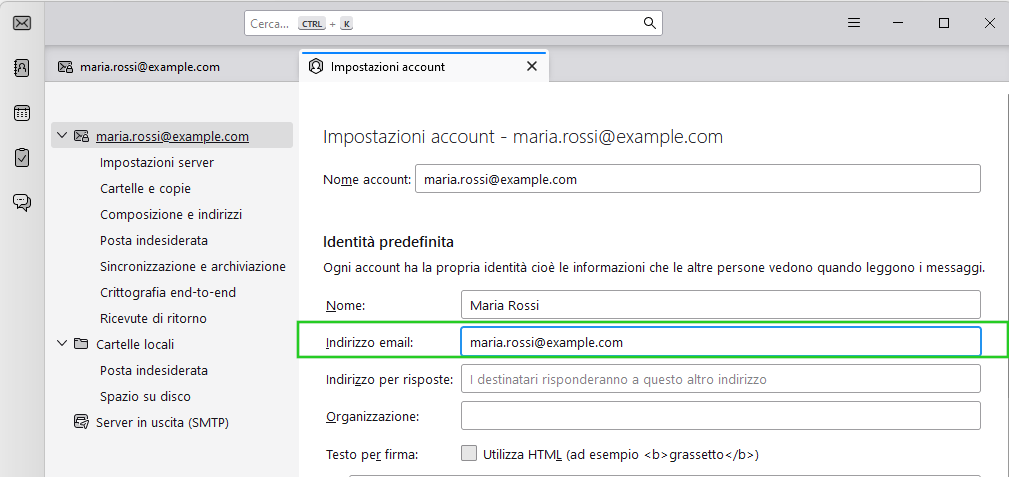Open the Mail space envelope icon
Viewport: 1009px width, 477px height.
coord(22,23)
